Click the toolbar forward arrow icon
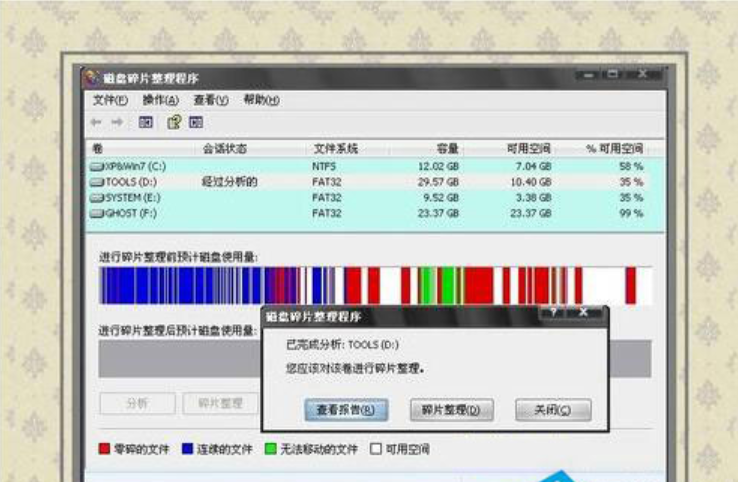Image resolution: width=738 pixels, height=482 pixels. tap(118, 122)
